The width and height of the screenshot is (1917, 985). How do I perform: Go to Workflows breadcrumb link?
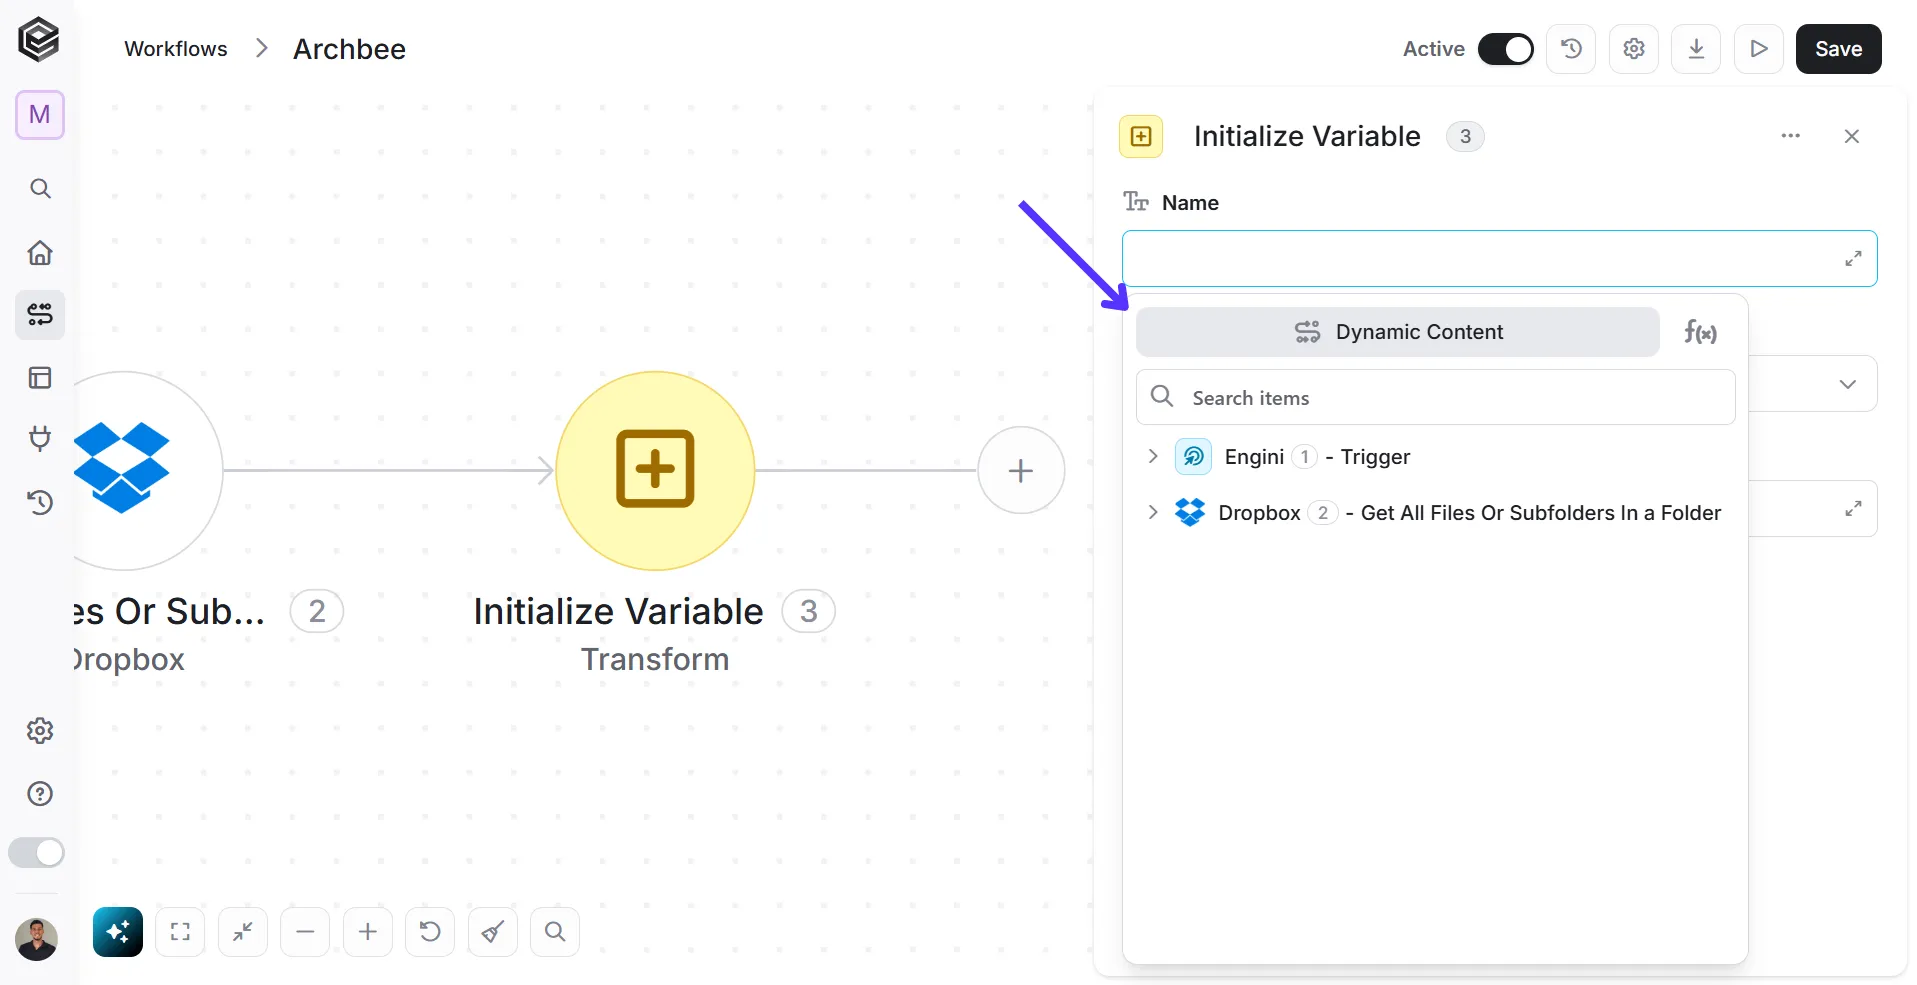(x=176, y=49)
